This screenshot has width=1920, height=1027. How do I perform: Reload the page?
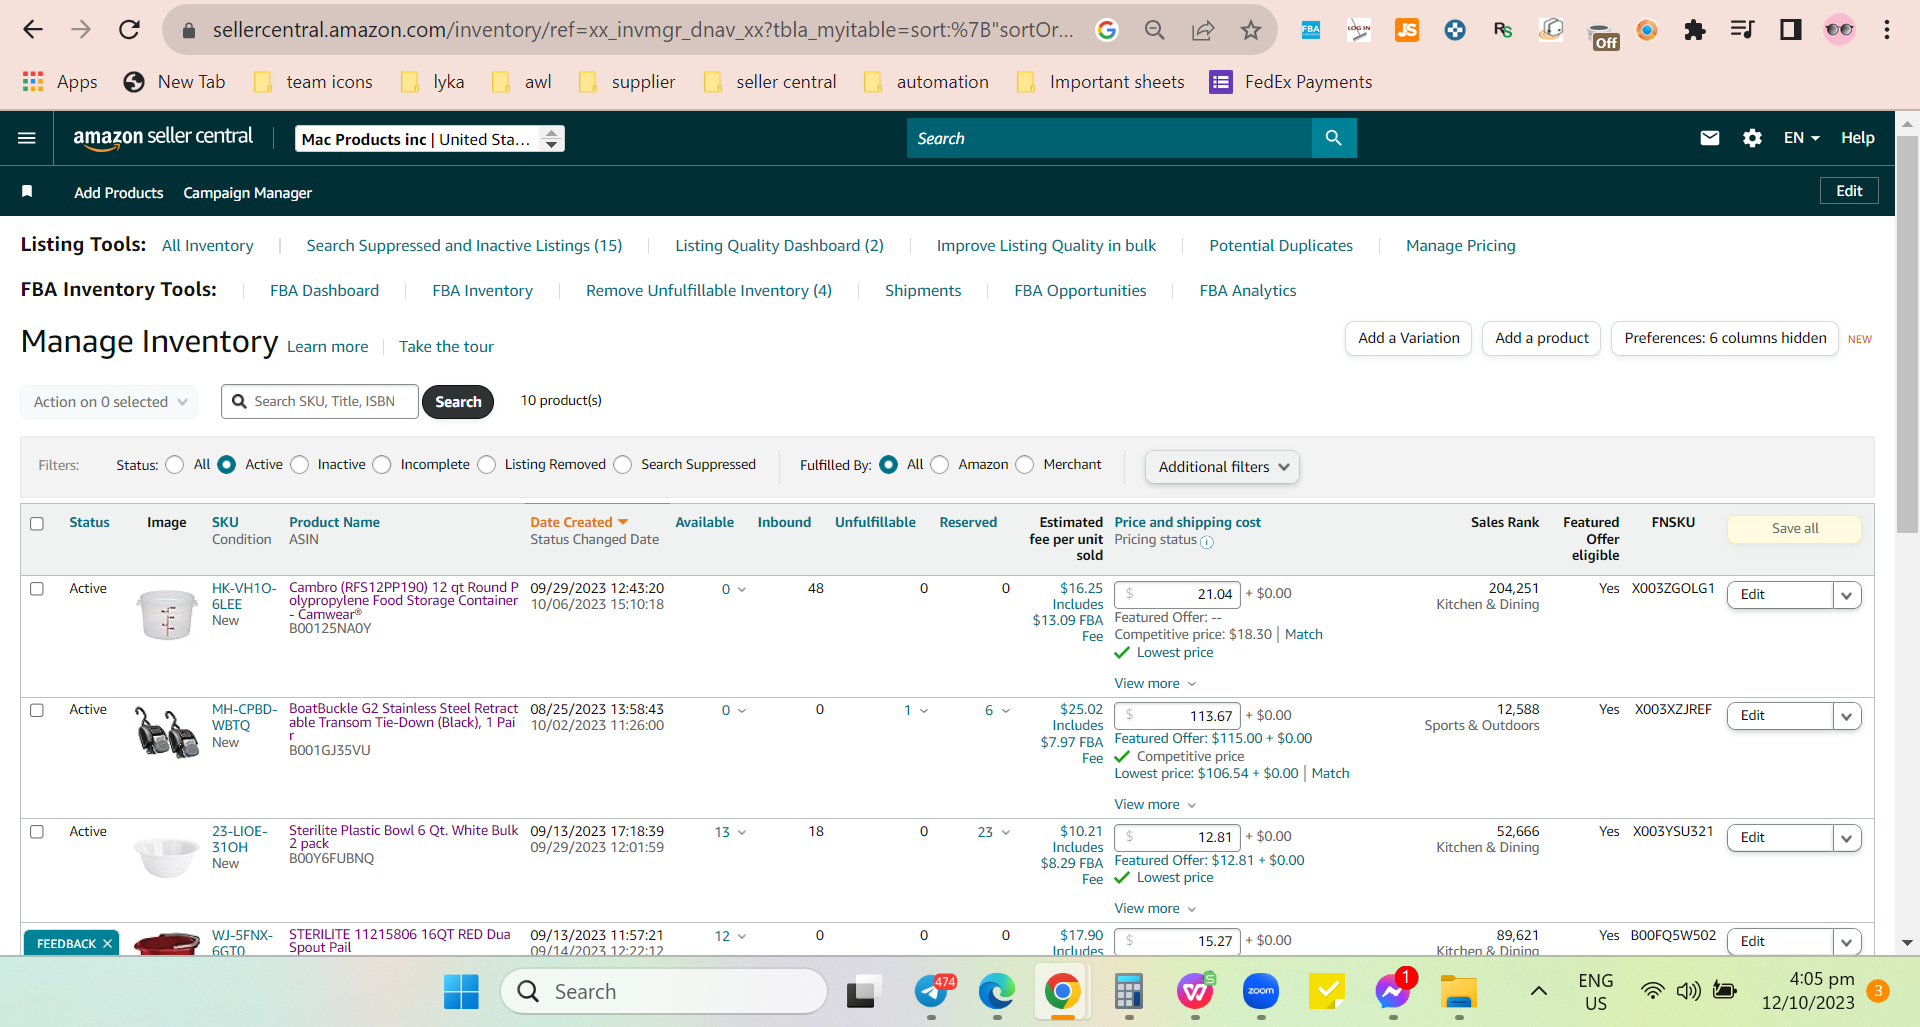point(129,30)
